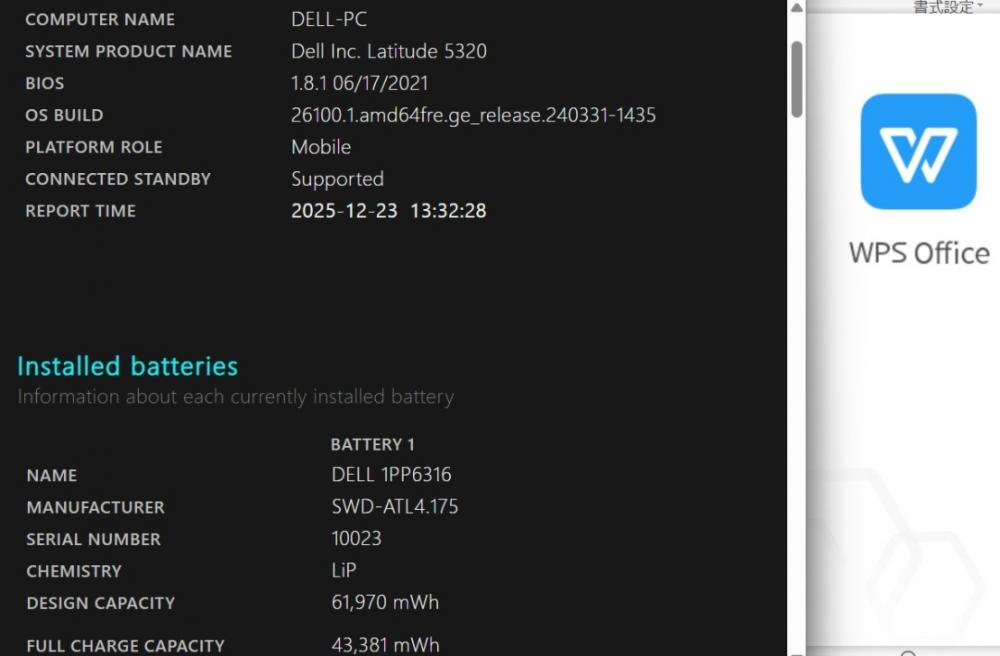Click the design capacity 61,970 mWh

coord(385,603)
